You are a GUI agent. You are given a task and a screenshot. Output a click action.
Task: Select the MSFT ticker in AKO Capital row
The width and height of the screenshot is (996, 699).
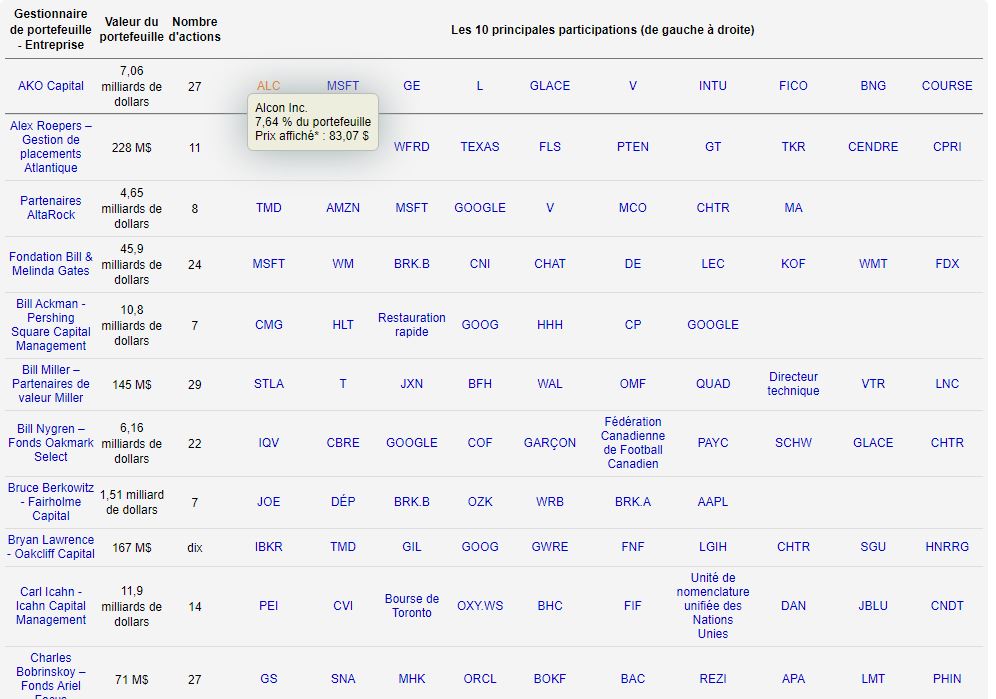[343, 86]
